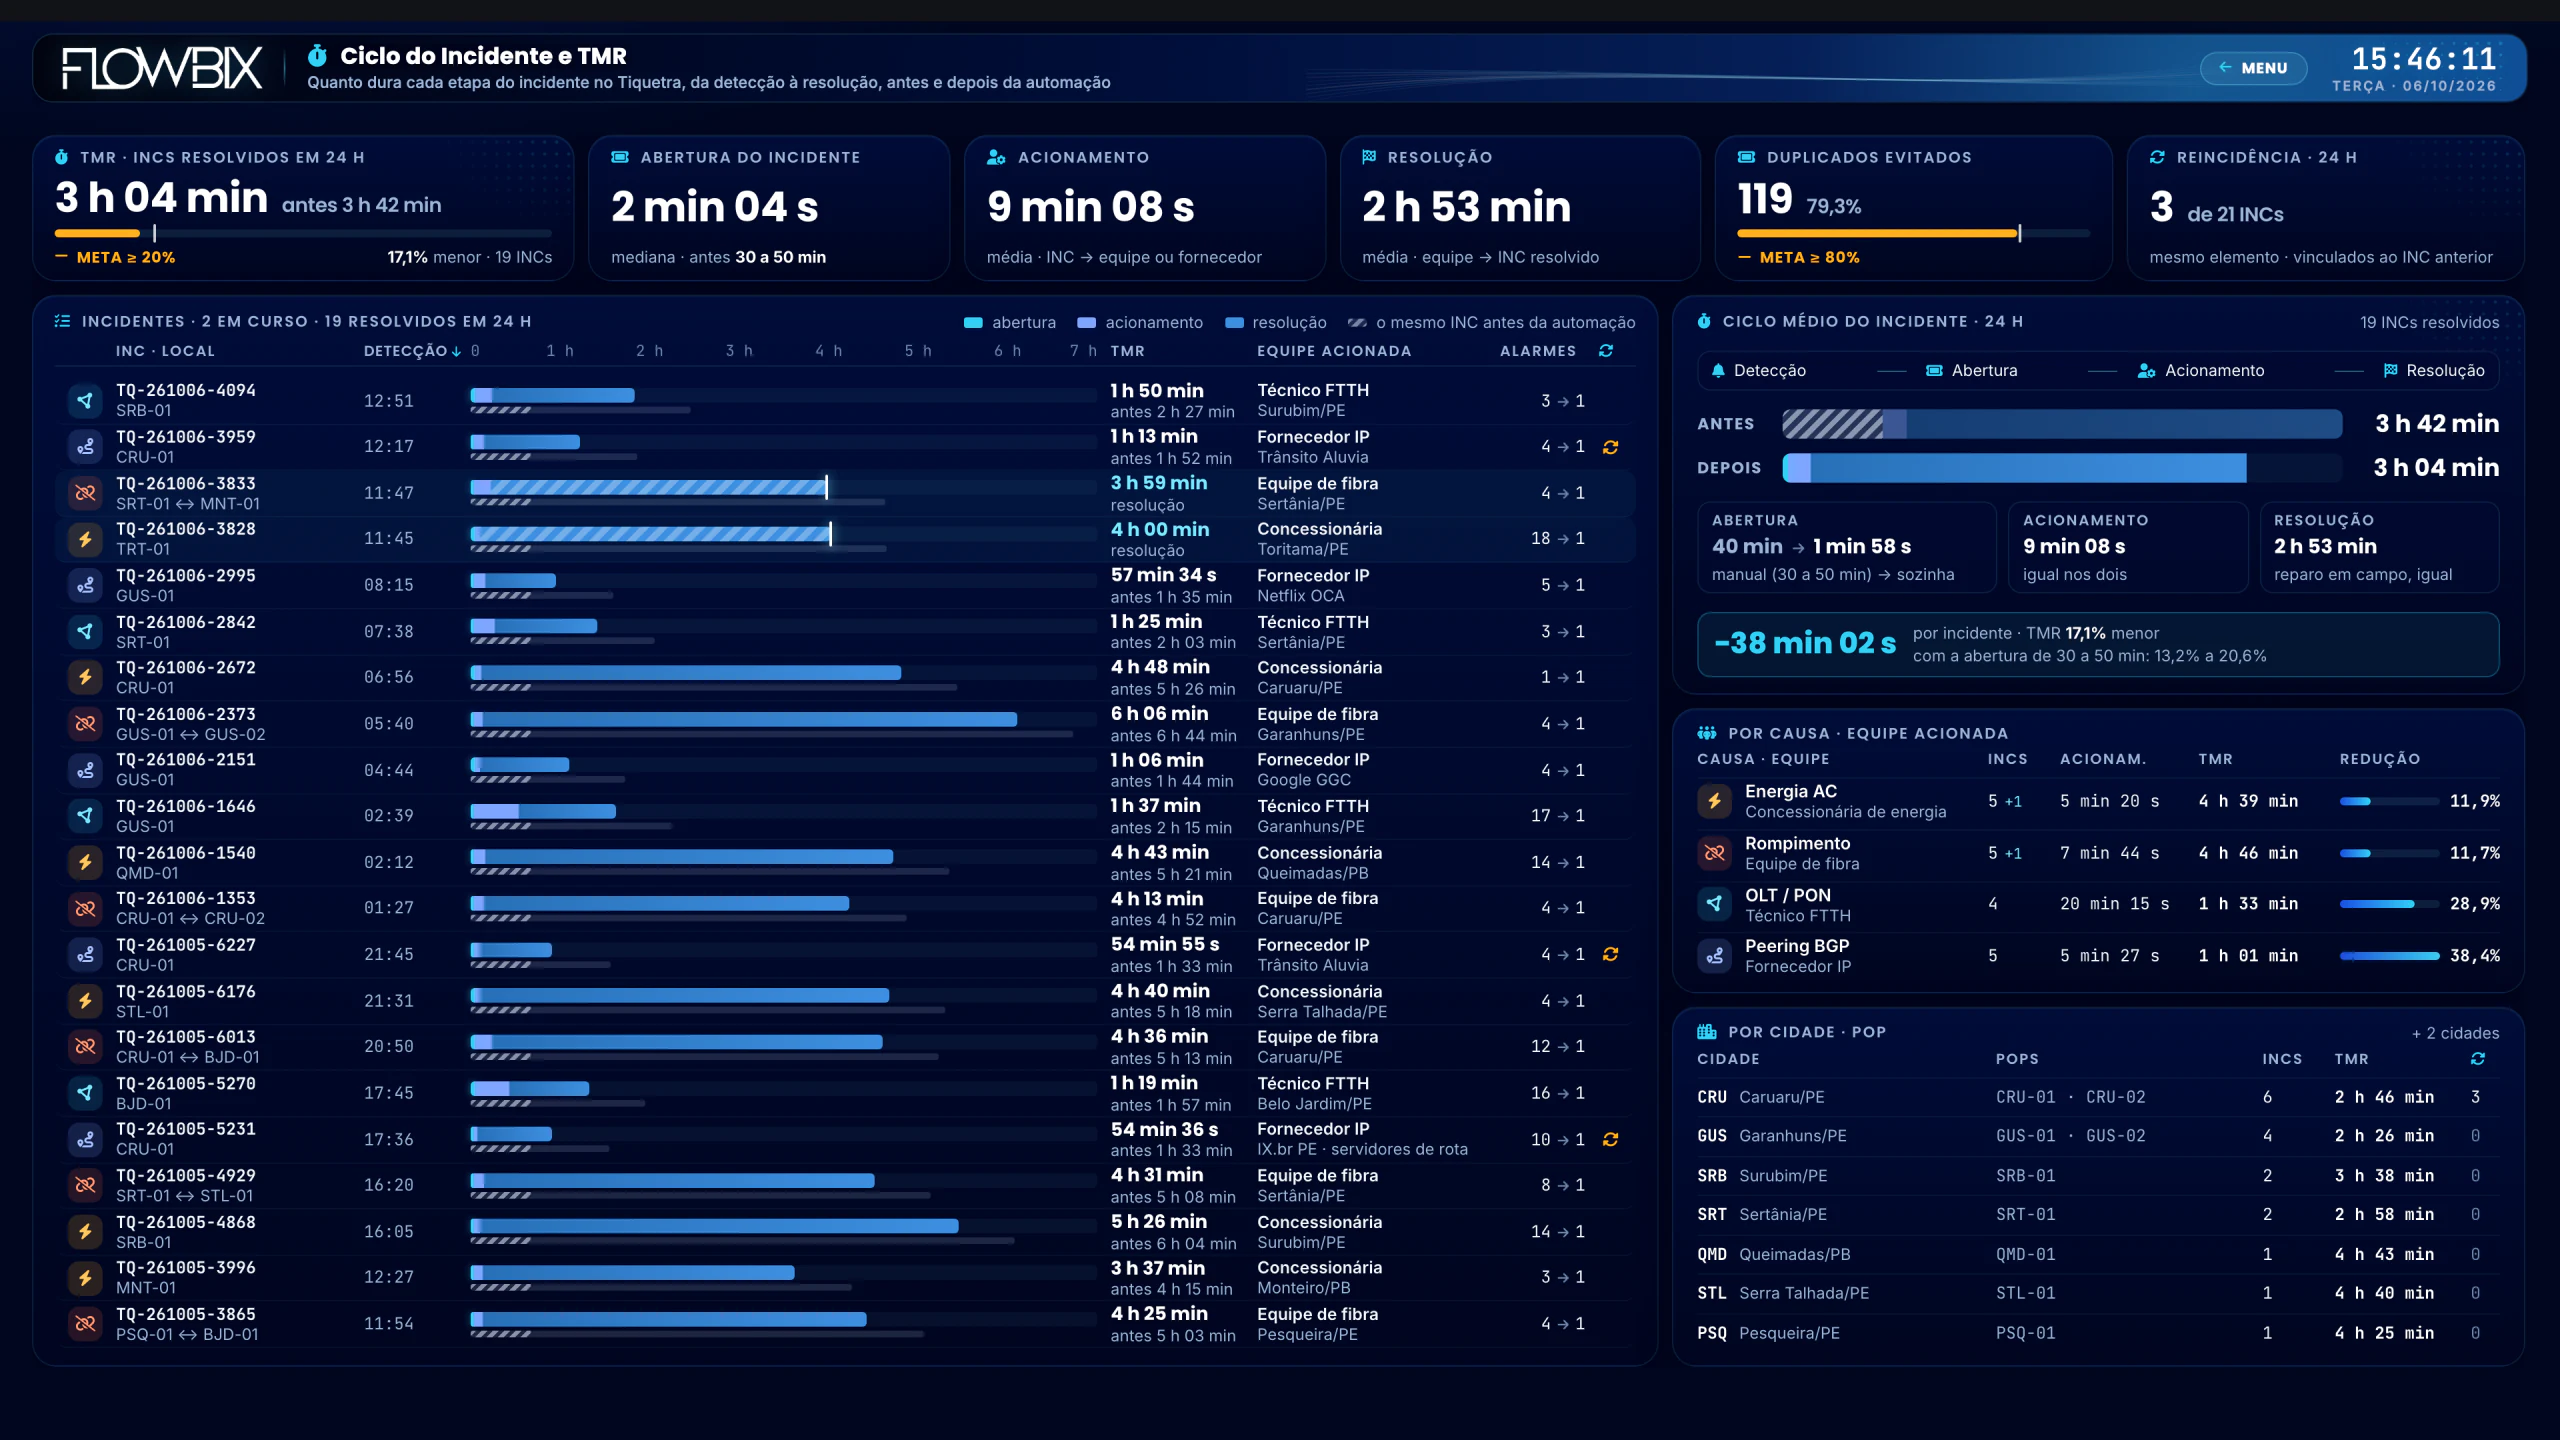Screen dimensions: 2560x1440
Task: Select 'IX.br PE · servidores de rota' text
Action: coord(1362,1150)
